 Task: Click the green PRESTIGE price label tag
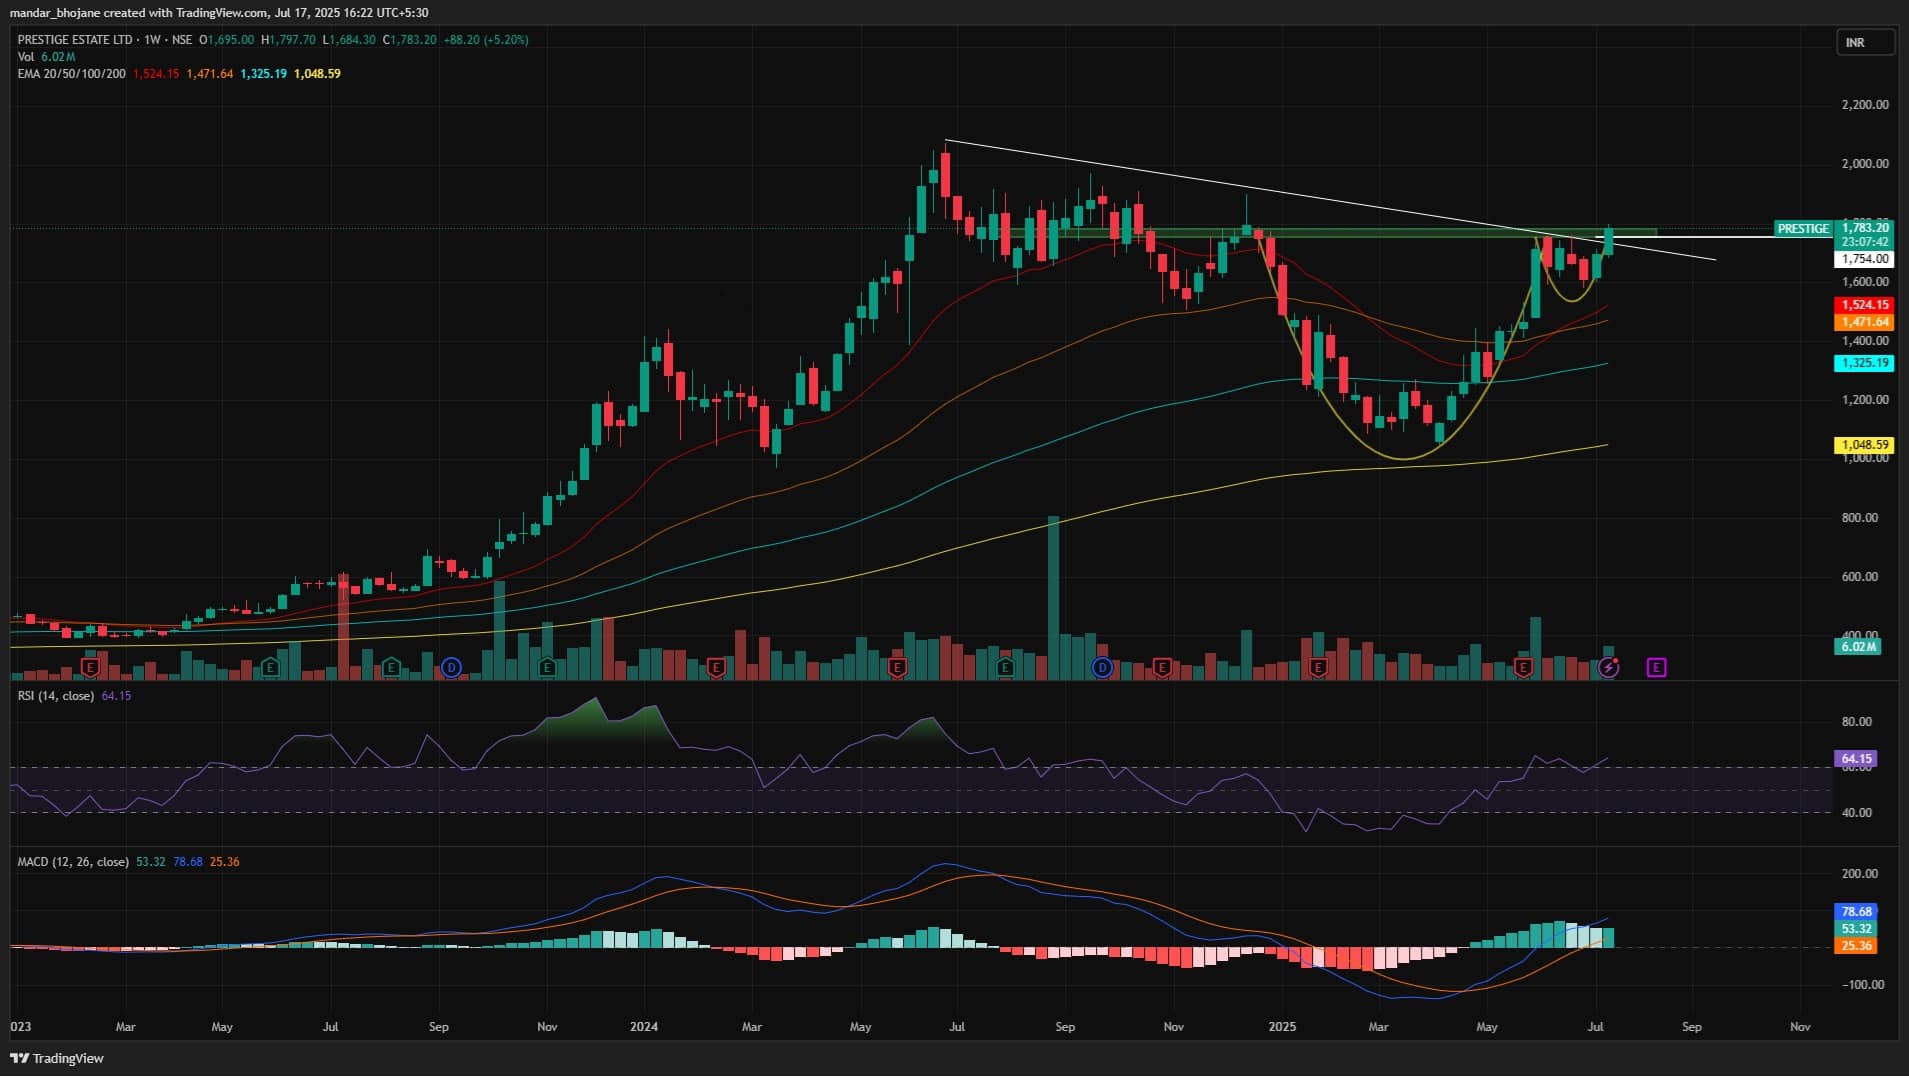tap(1803, 229)
